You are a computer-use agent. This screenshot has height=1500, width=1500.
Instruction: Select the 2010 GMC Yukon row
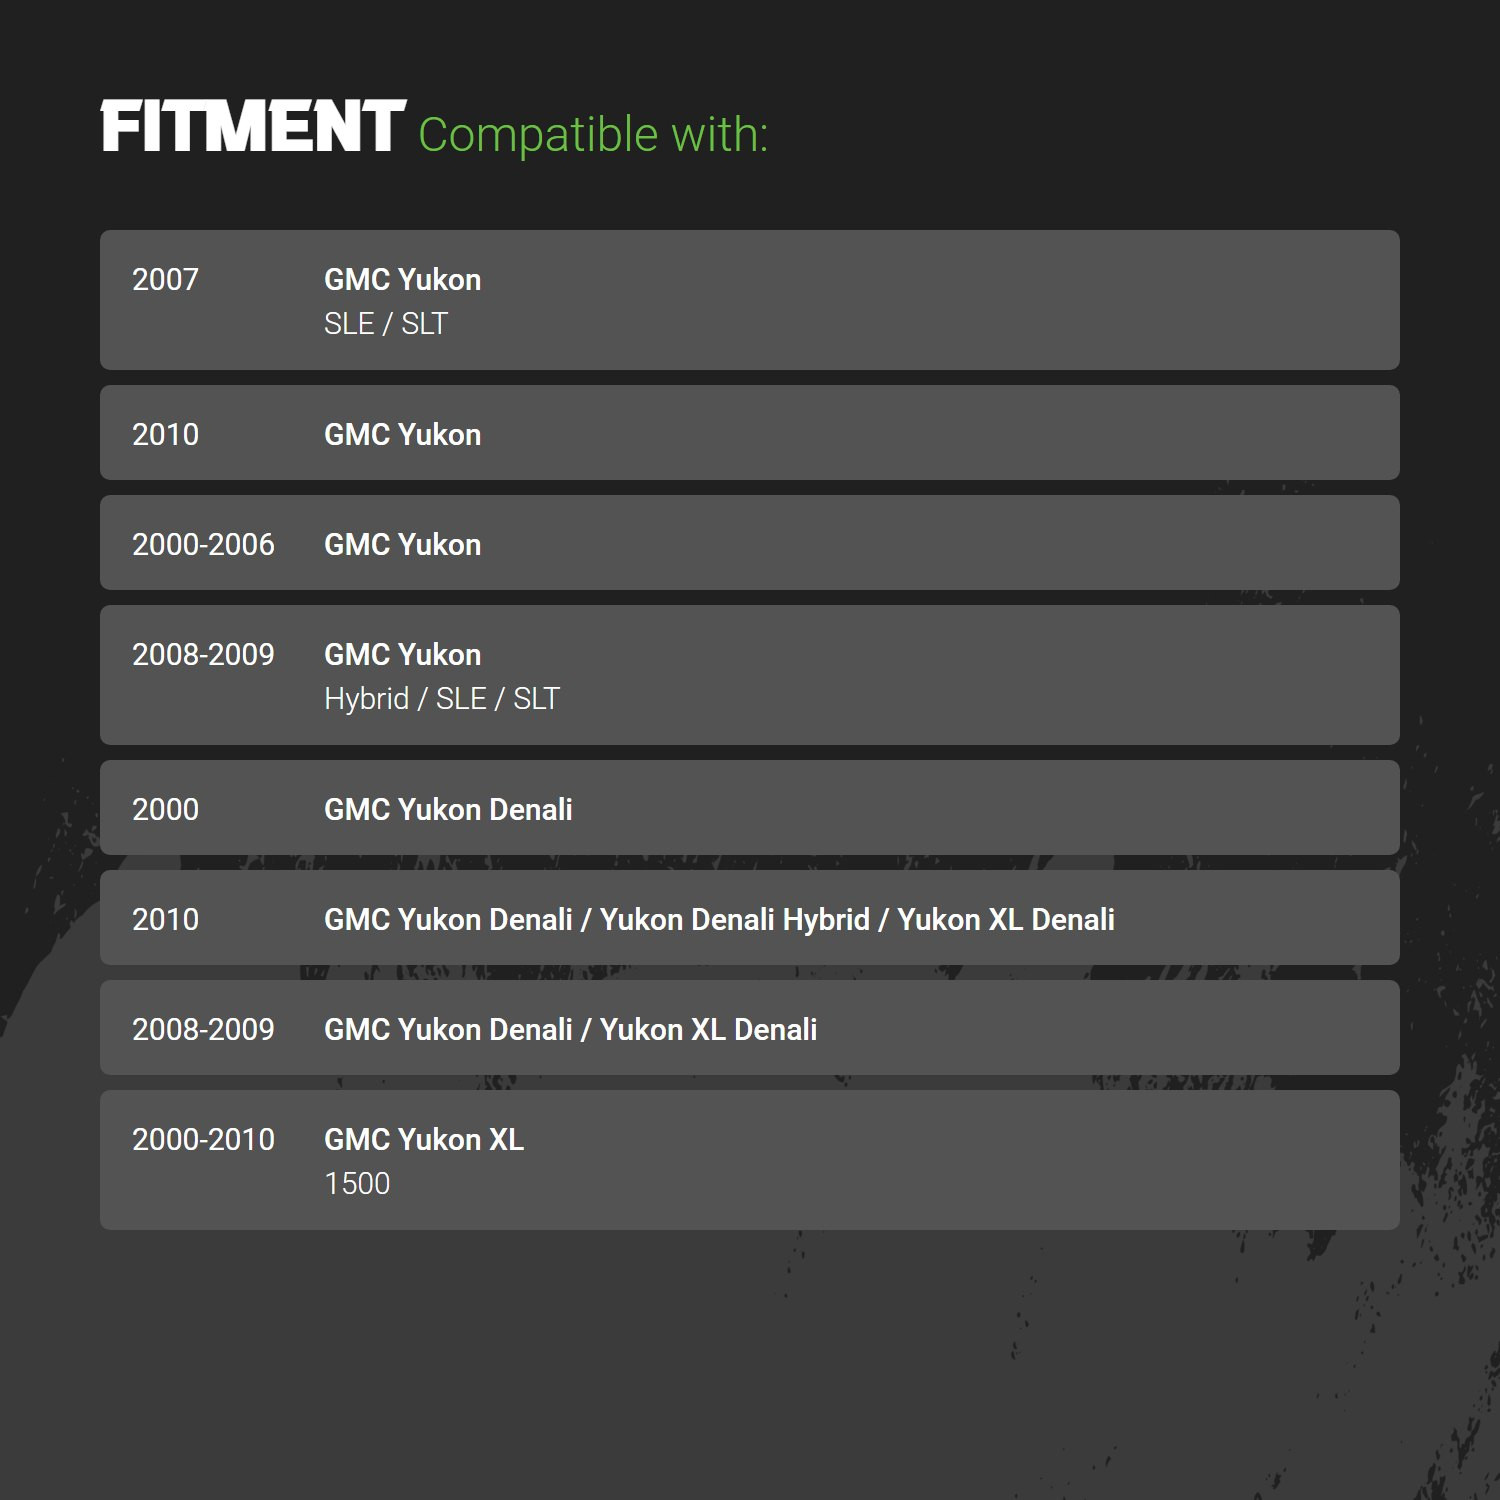pos(750,433)
